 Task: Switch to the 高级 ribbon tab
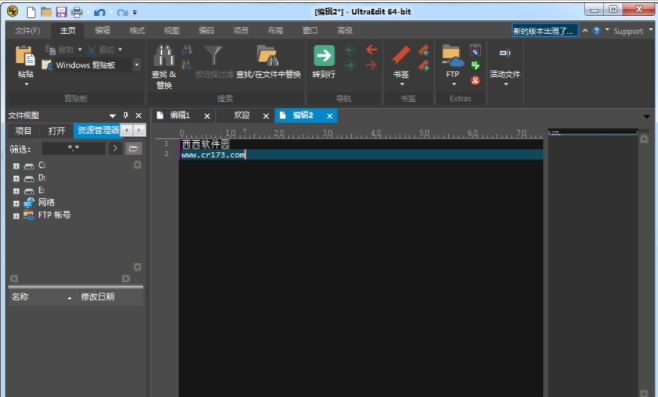point(345,31)
